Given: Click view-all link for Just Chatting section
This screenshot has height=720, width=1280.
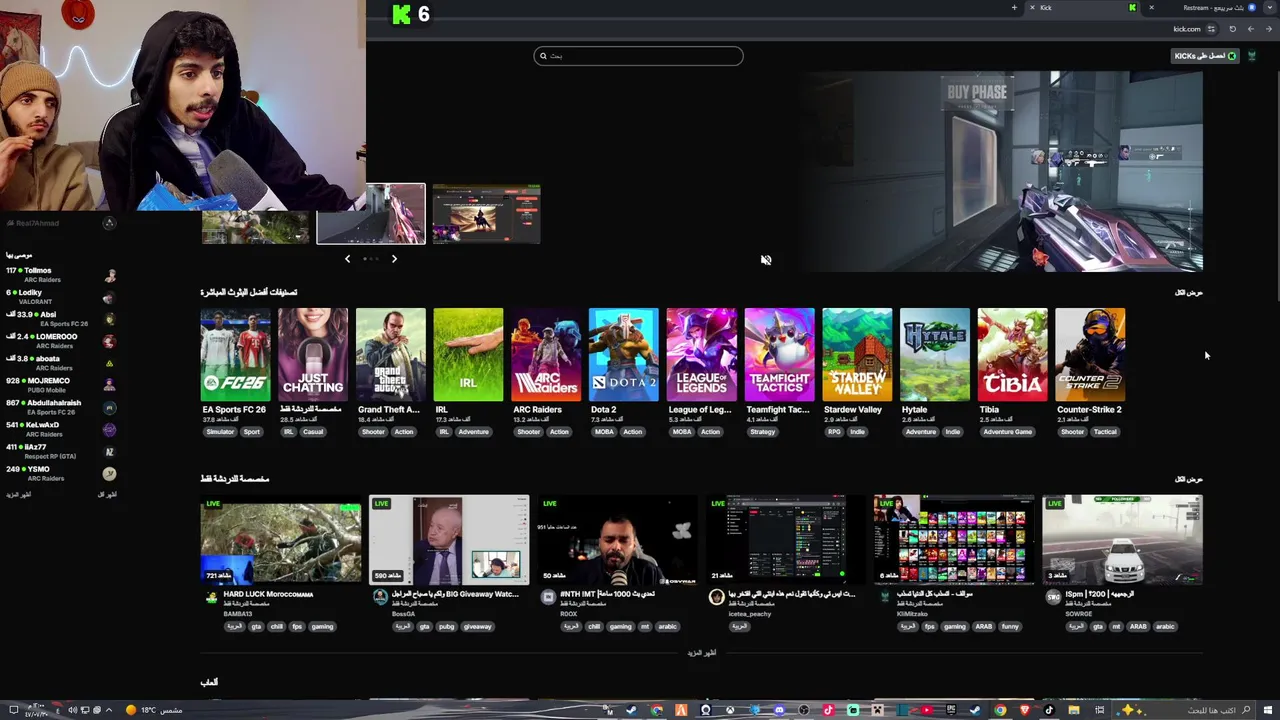Looking at the screenshot, I should click(1188, 479).
